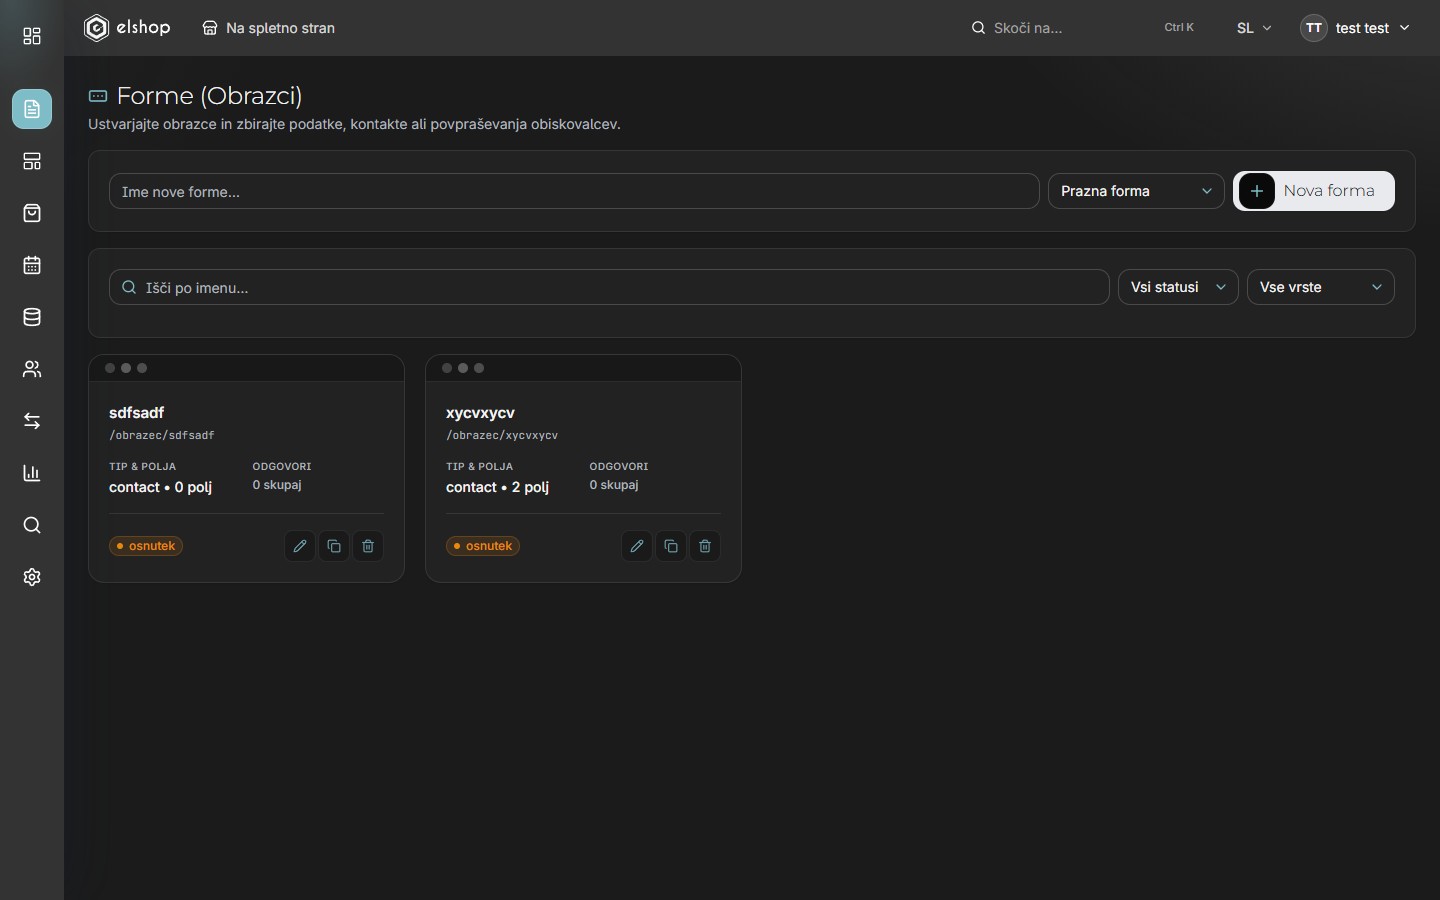Open the transfer arrows icon in sidebar
Viewport: 1440px width, 900px height.
pyautogui.click(x=32, y=421)
